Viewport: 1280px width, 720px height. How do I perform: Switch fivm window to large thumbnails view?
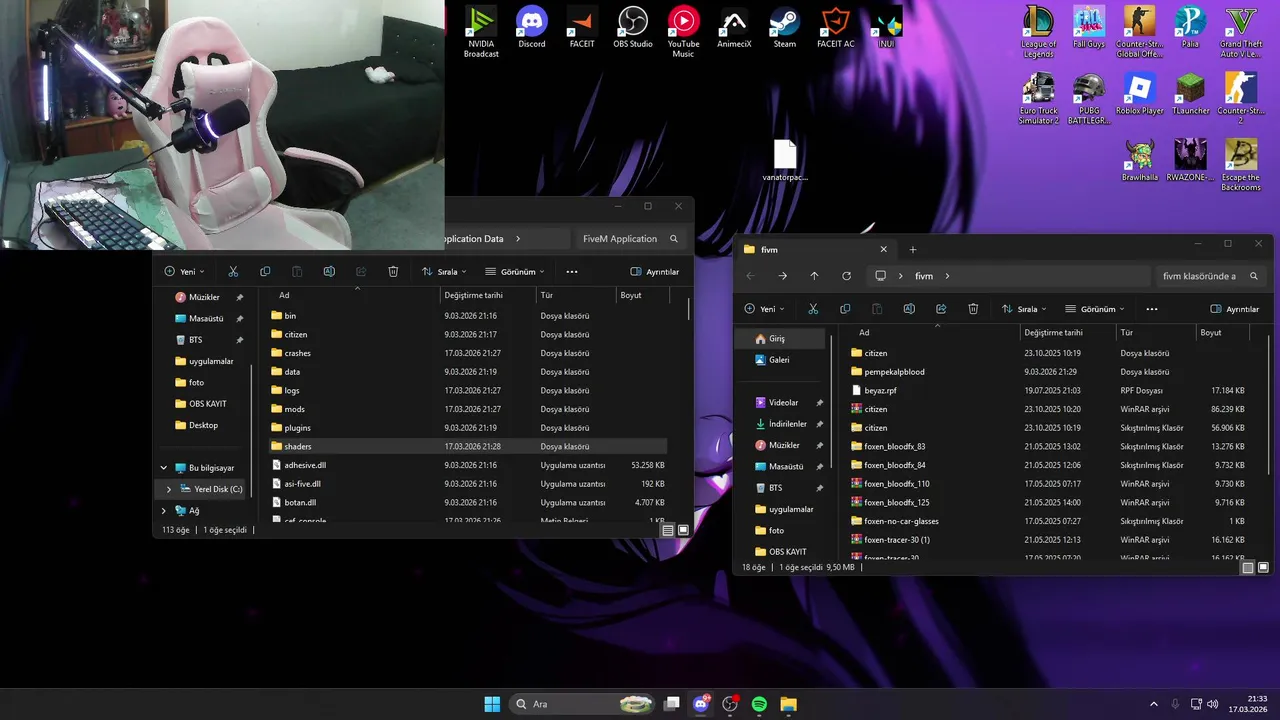click(x=1264, y=567)
